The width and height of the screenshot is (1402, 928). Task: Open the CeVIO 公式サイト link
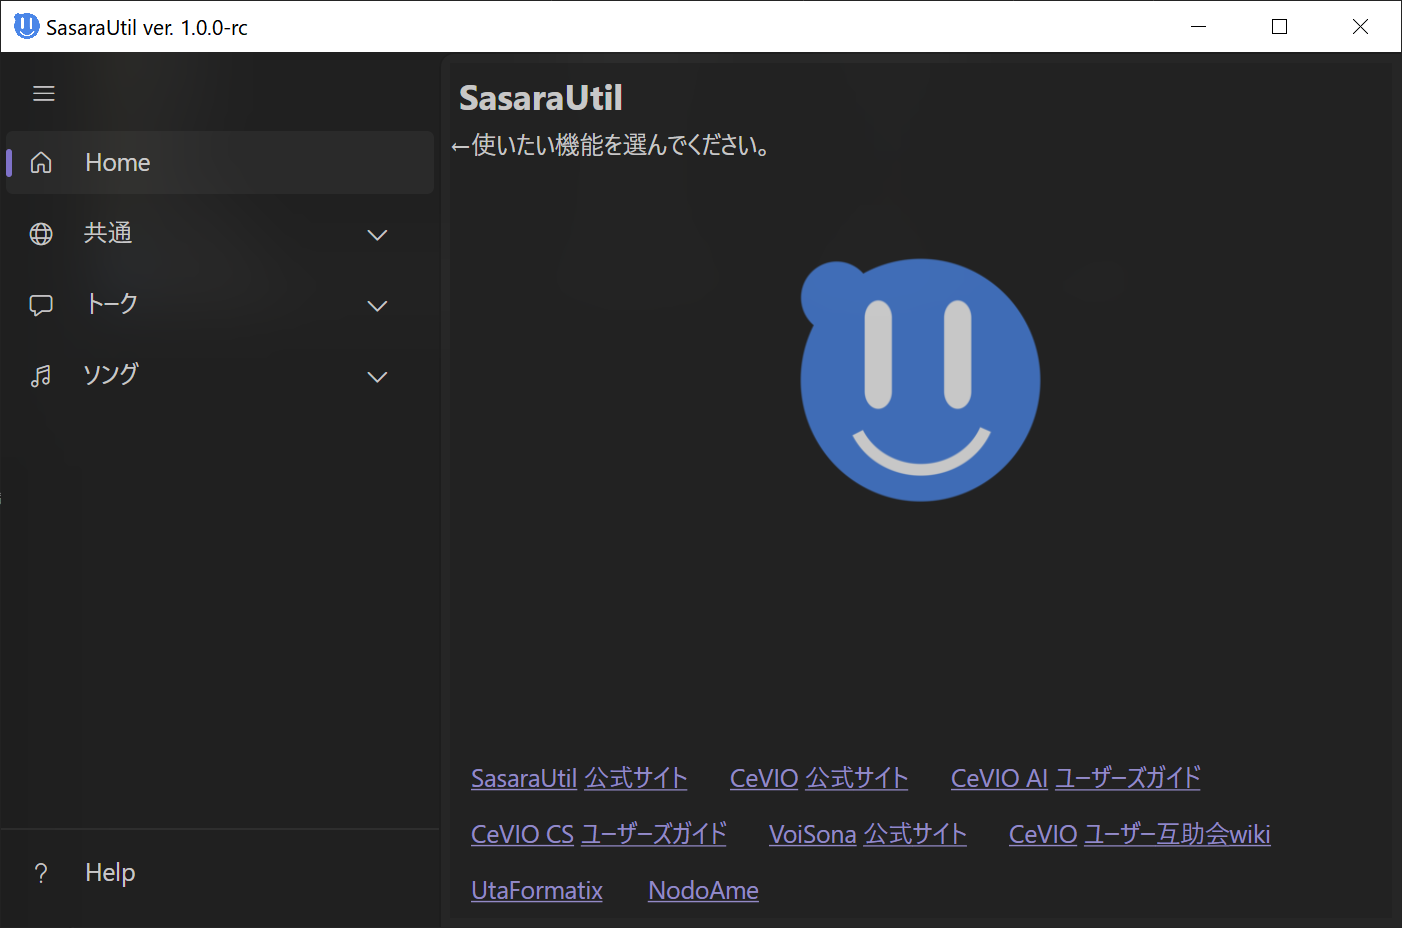819,778
